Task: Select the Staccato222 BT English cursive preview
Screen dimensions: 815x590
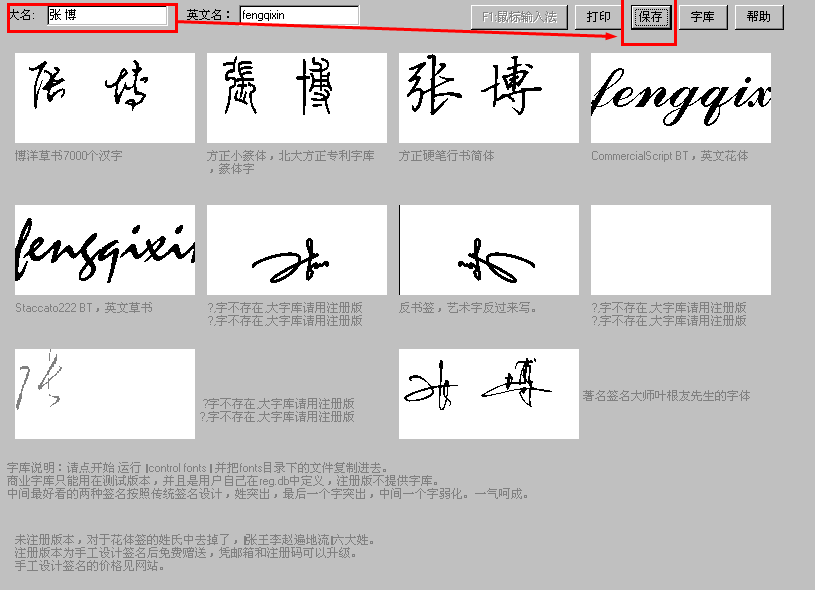Action: coord(105,250)
